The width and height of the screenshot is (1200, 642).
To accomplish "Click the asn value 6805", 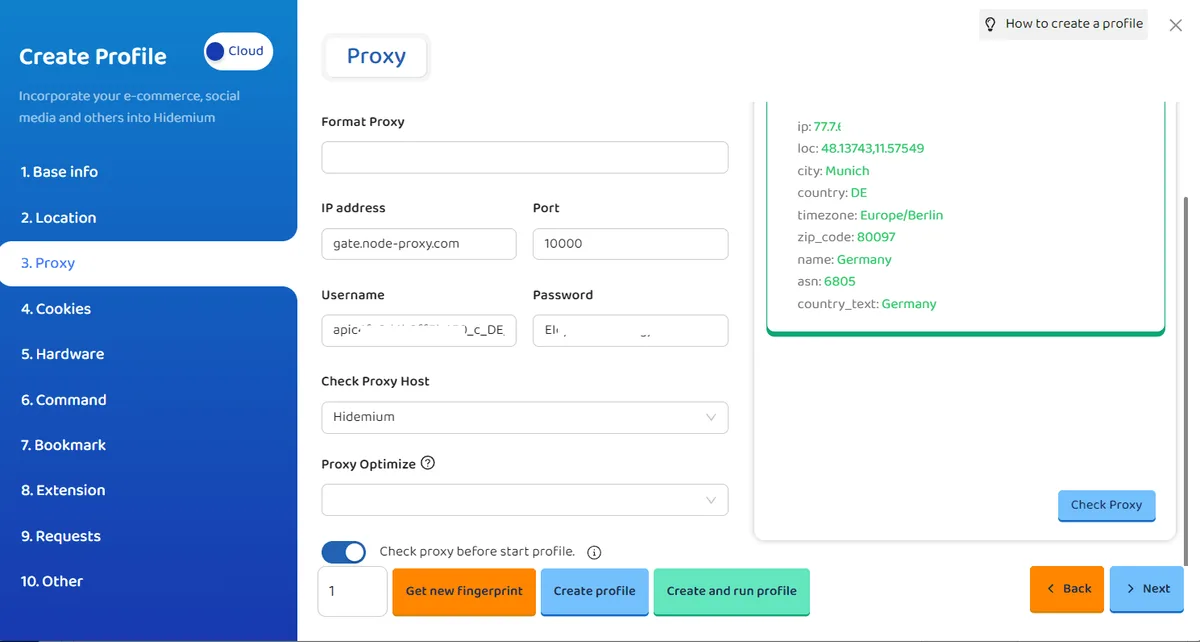I will (x=840, y=282).
